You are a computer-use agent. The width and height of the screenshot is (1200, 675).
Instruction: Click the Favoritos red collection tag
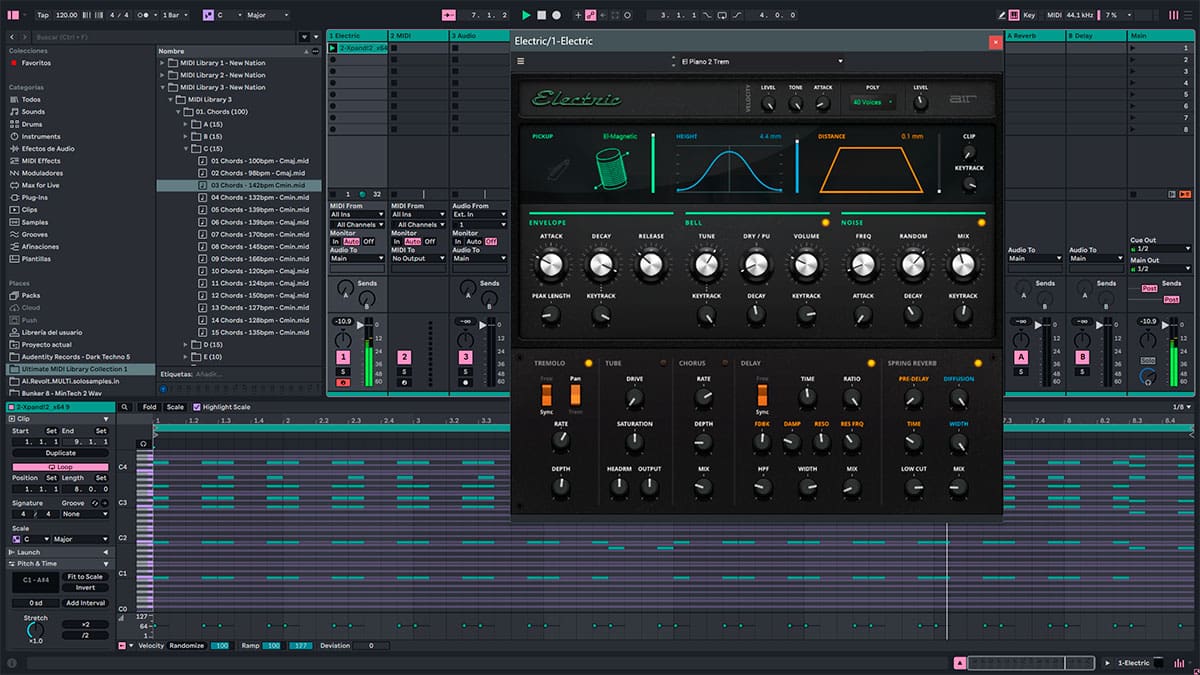(x=14, y=62)
